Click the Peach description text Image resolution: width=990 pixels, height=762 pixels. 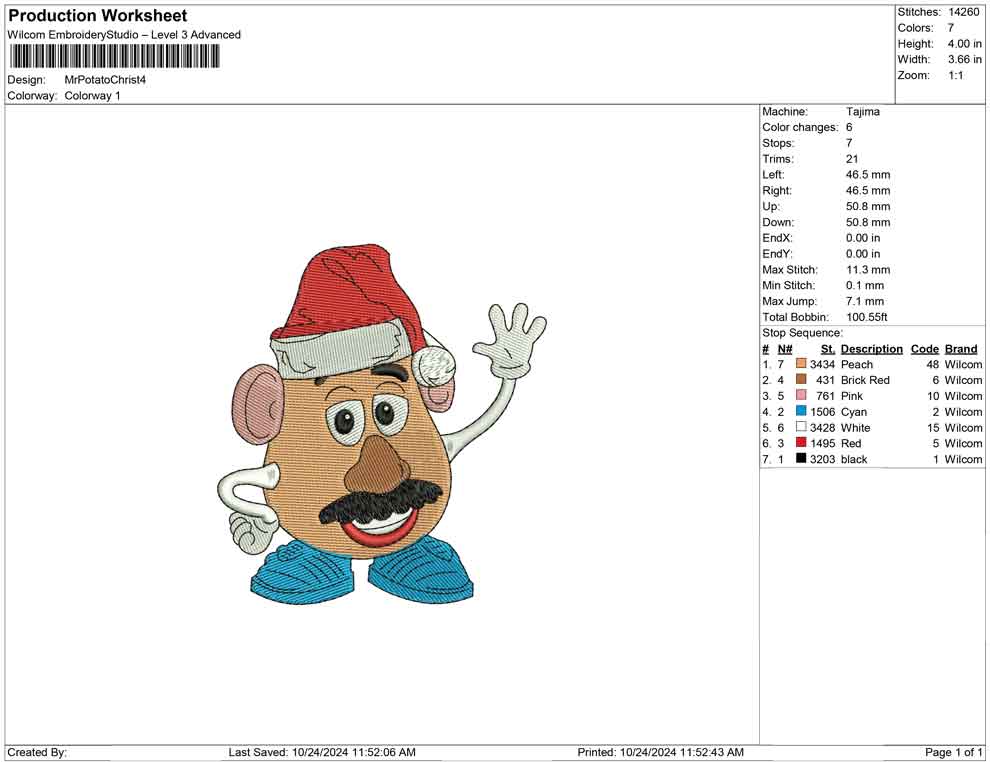coord(857,364)
